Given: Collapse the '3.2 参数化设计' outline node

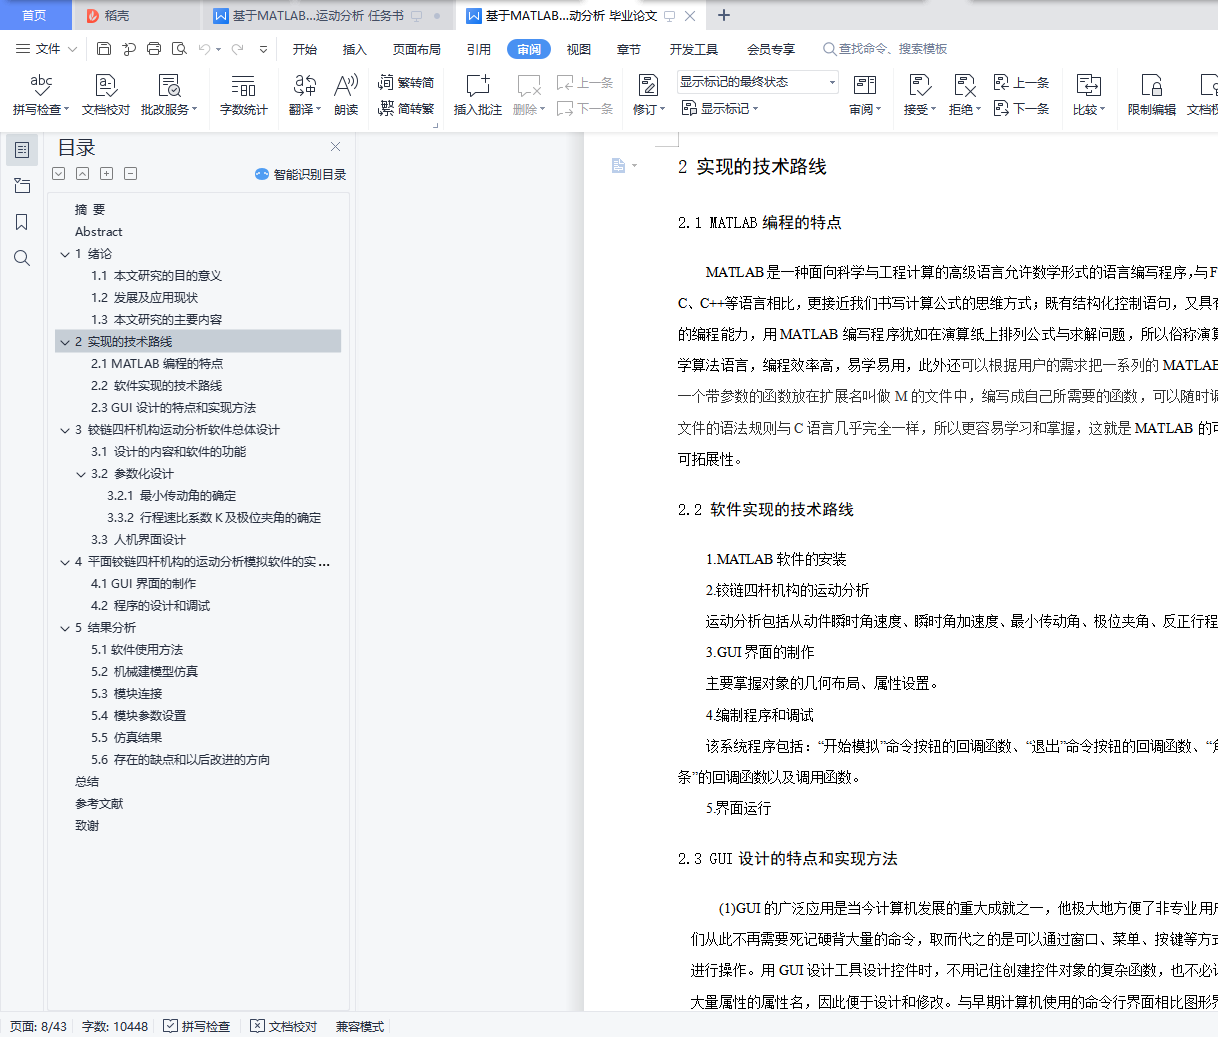Looking at the screenshot, I should 81,474.
